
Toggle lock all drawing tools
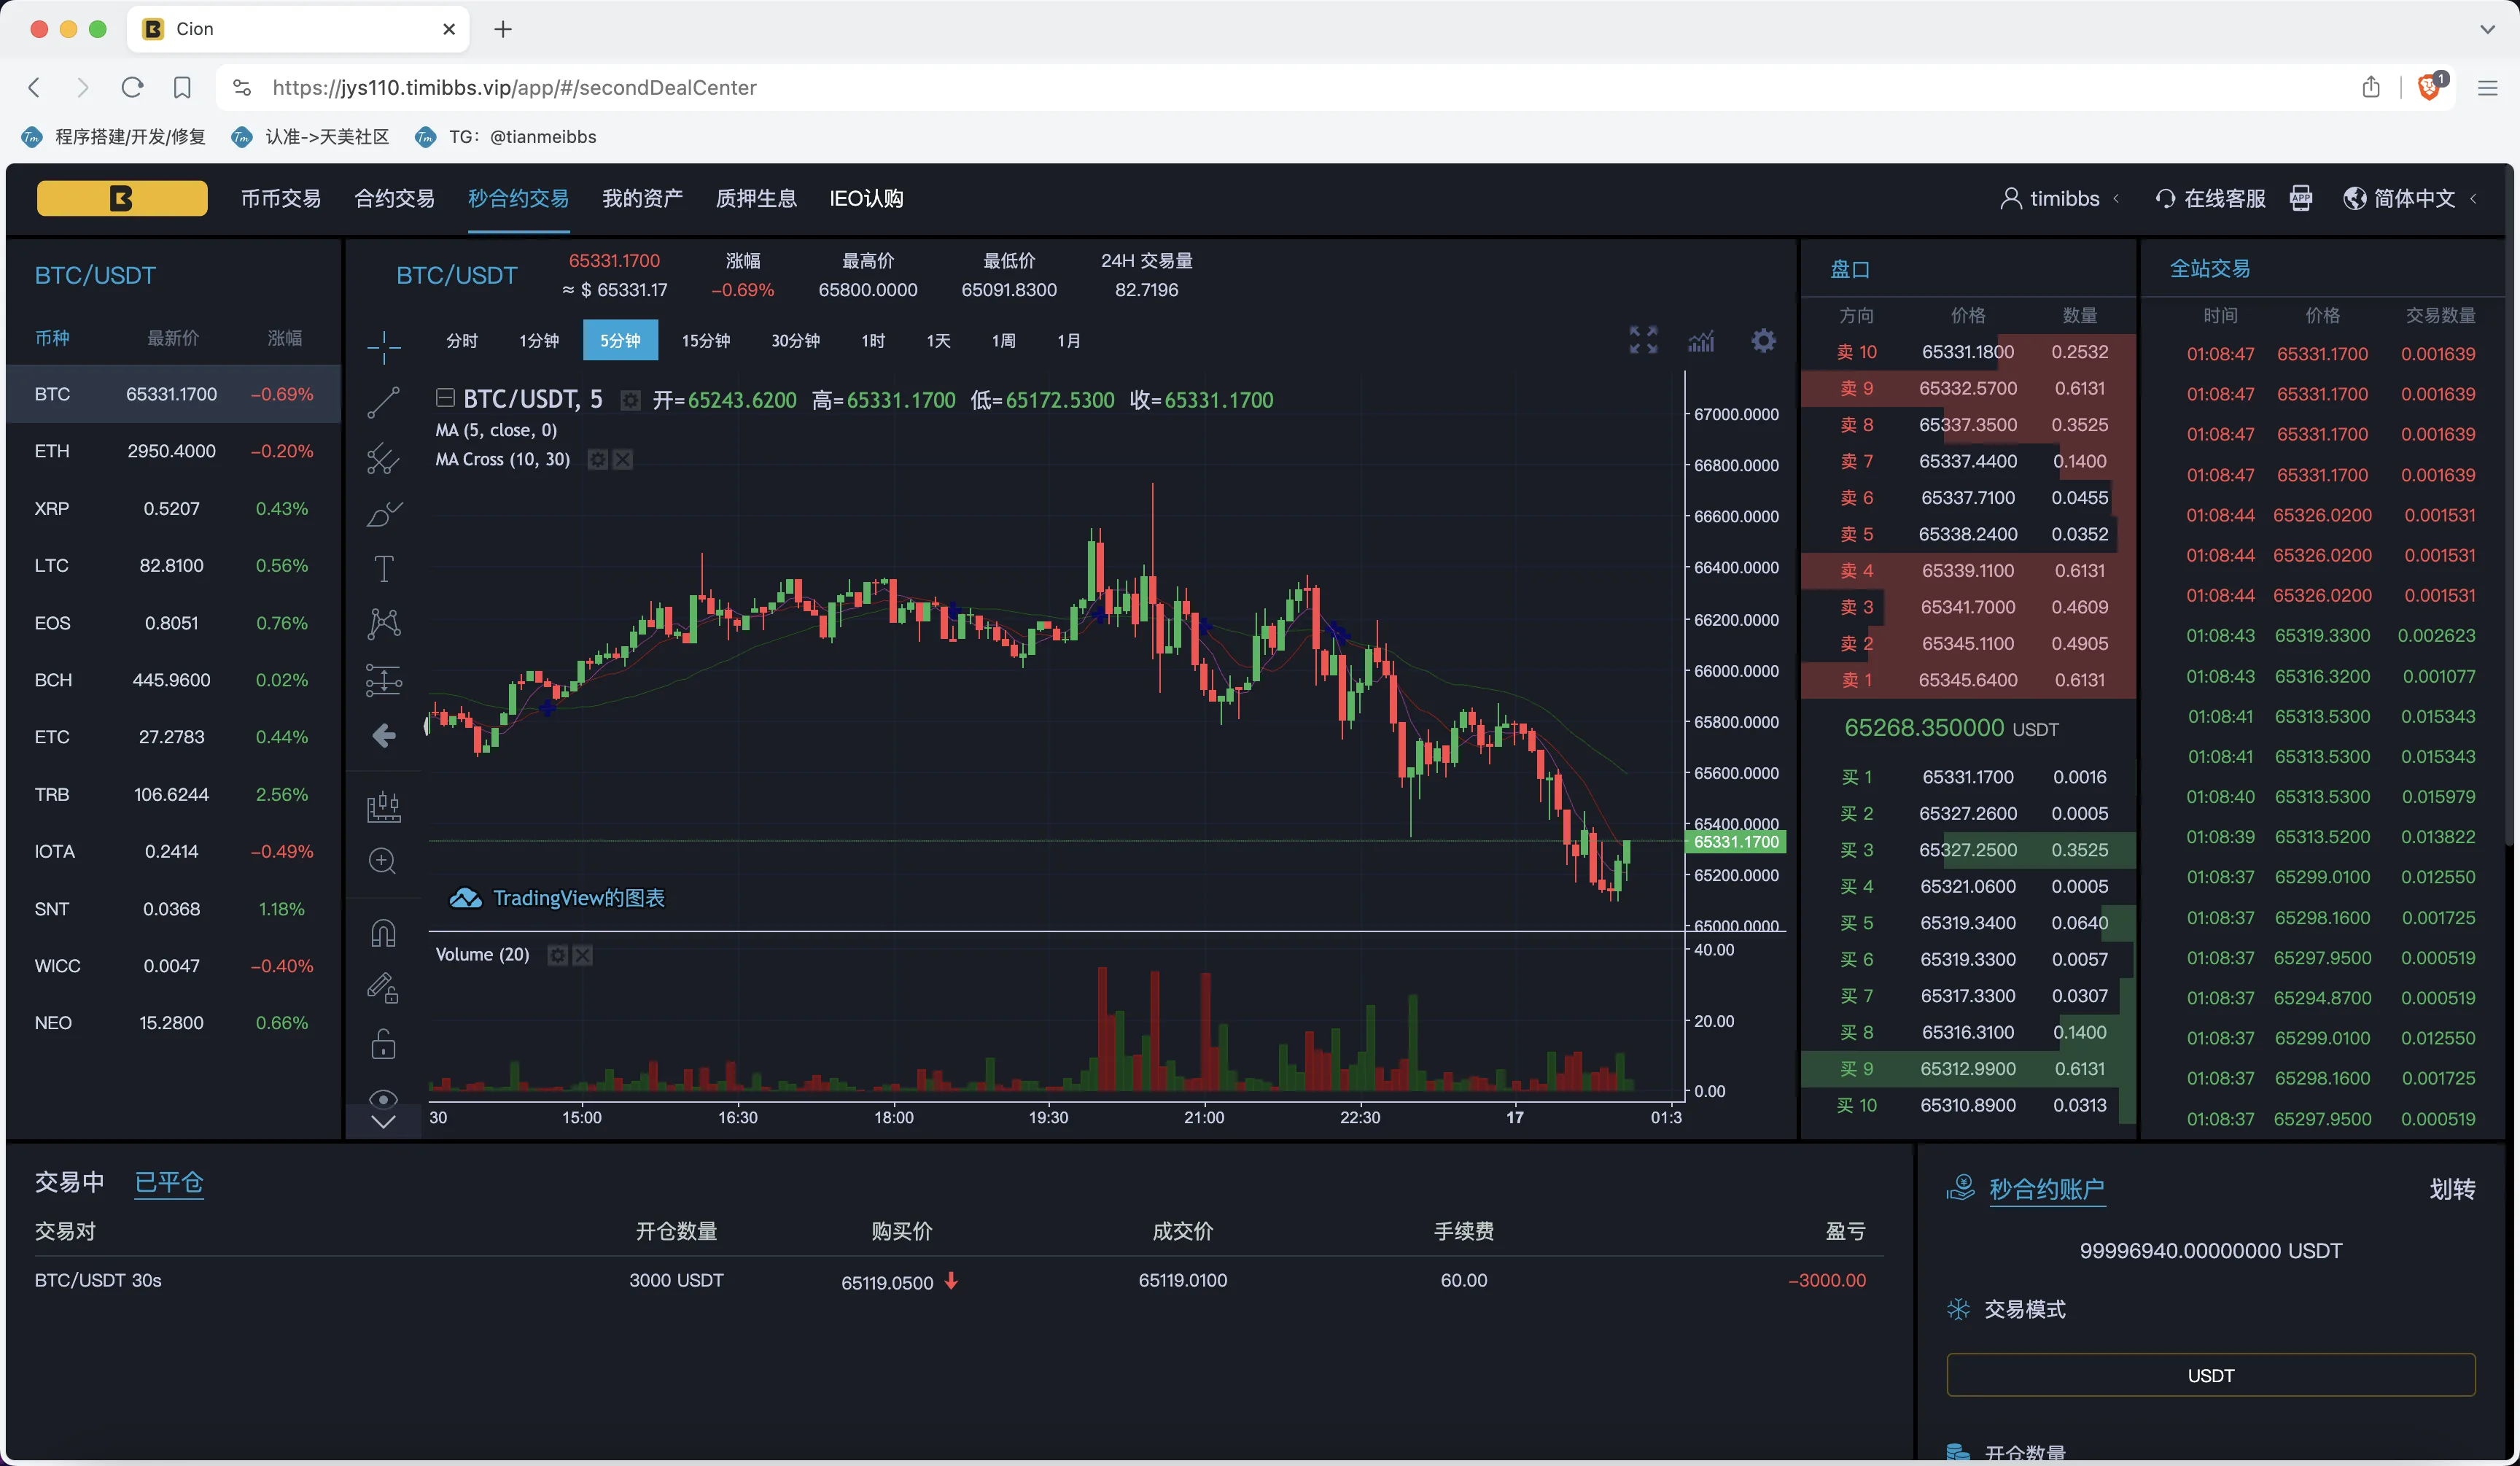coord(383,1045)
